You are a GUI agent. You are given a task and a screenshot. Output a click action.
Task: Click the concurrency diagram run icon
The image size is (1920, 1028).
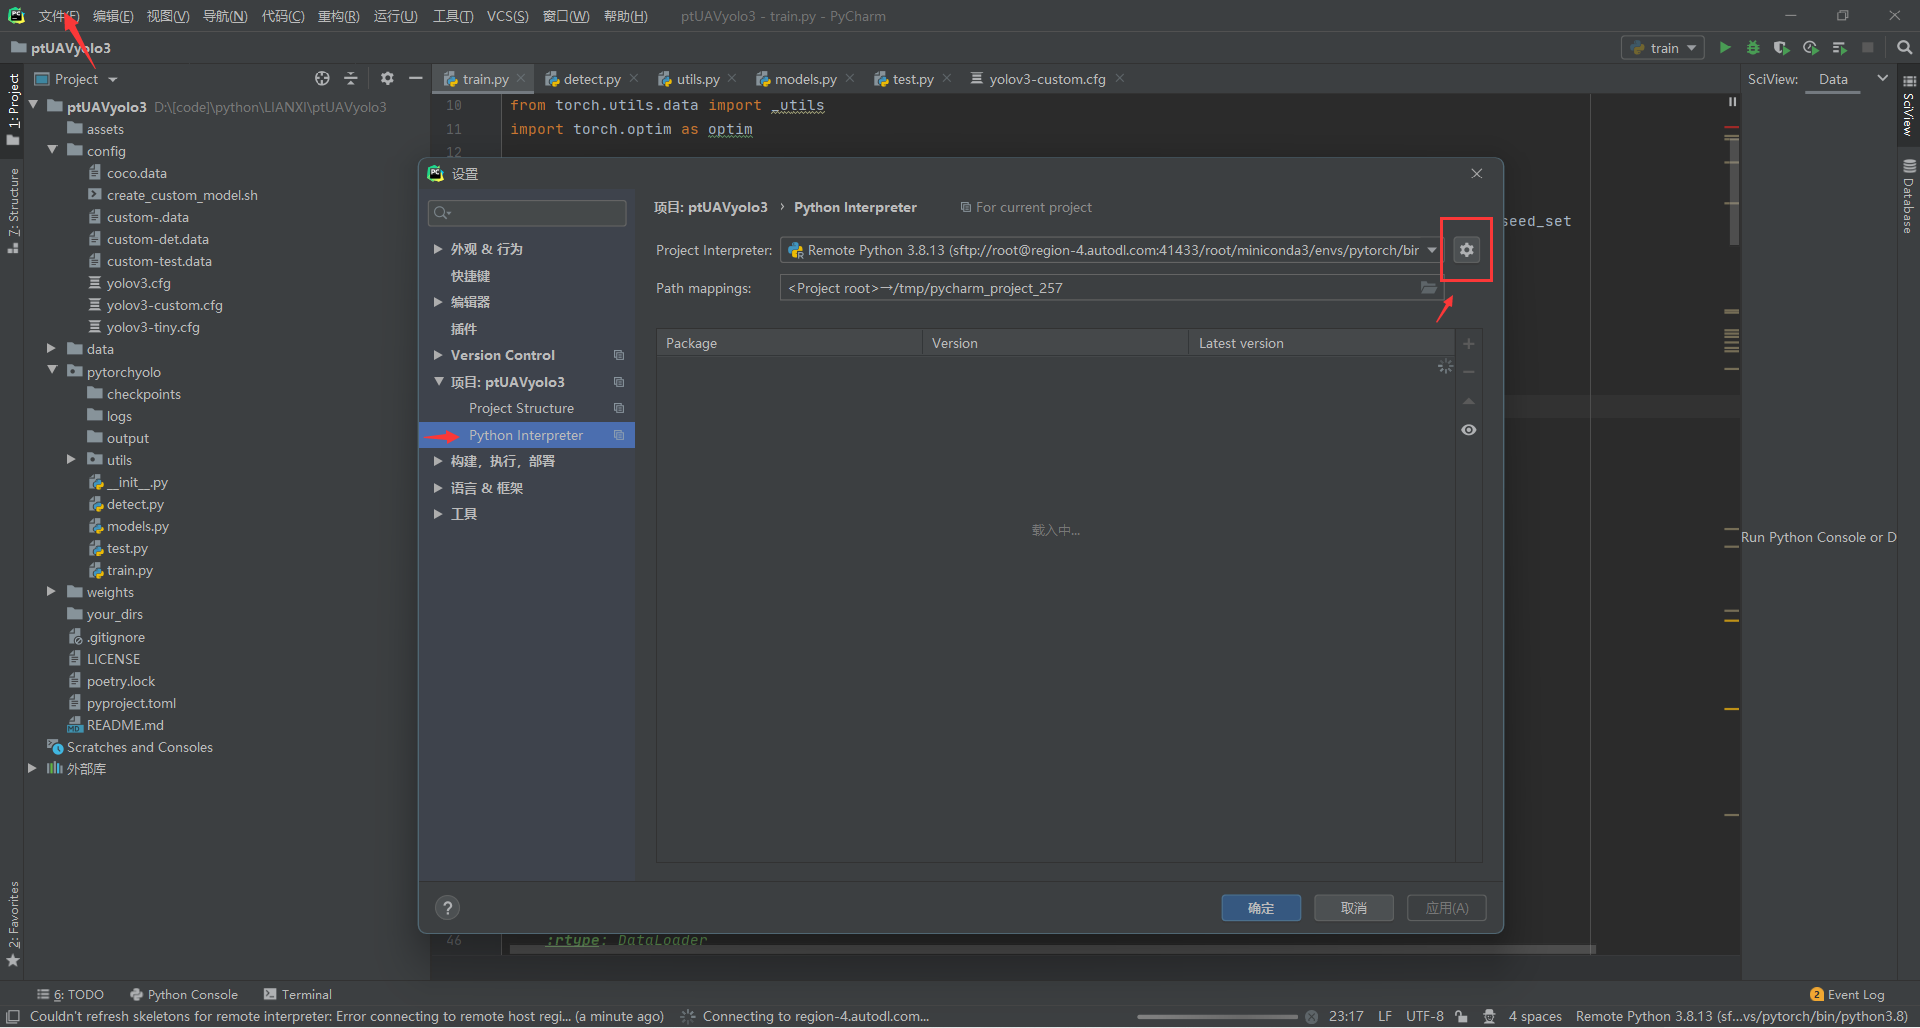(1839, 47)
